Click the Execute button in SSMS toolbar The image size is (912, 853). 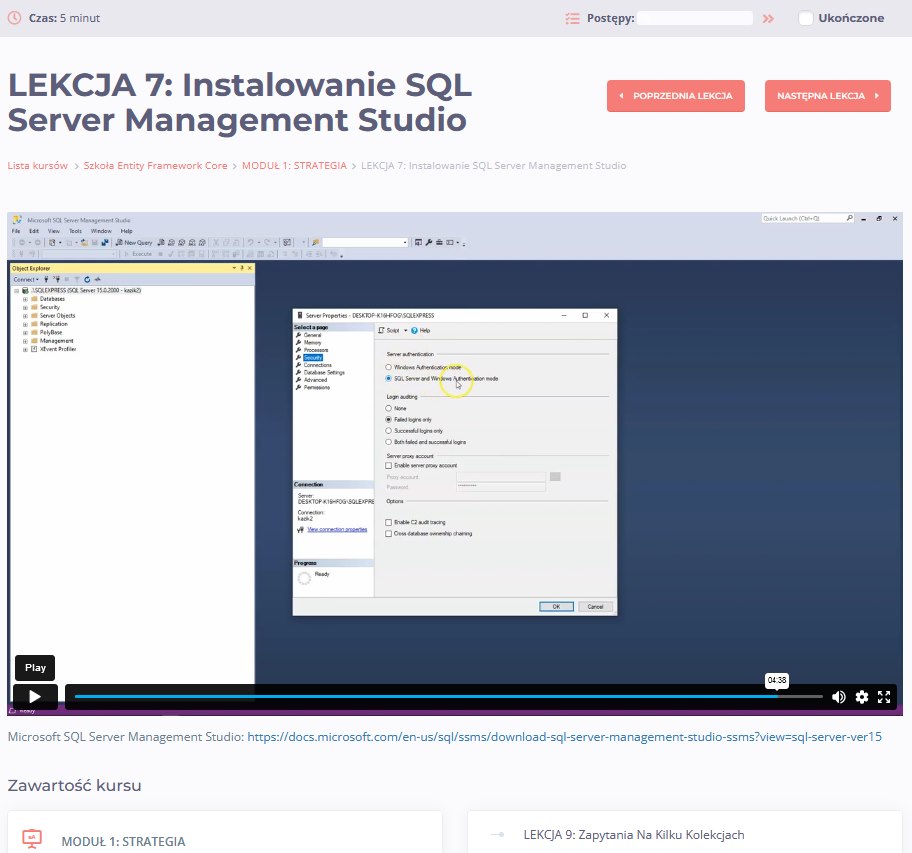click(138, 254)
